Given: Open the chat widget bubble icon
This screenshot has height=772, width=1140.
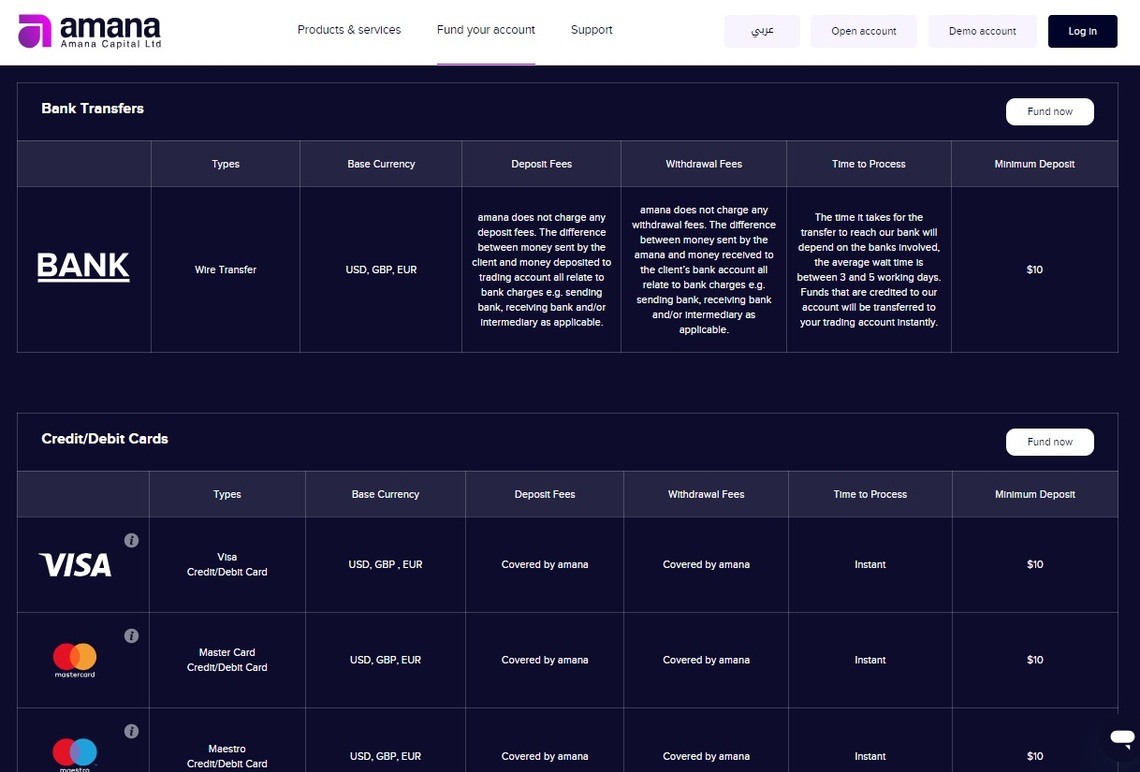Looking at the screenshot, I should click(1121, 738).
